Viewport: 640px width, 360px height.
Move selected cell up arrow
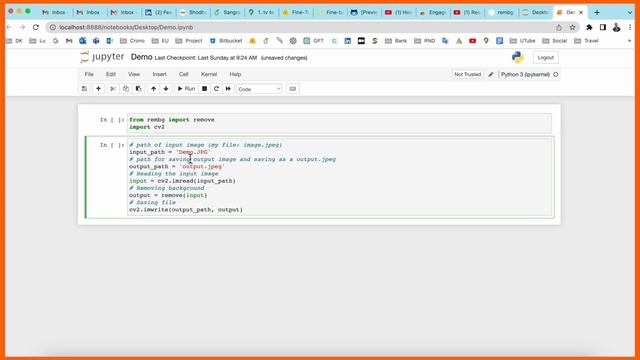click(x=153, y=89)
